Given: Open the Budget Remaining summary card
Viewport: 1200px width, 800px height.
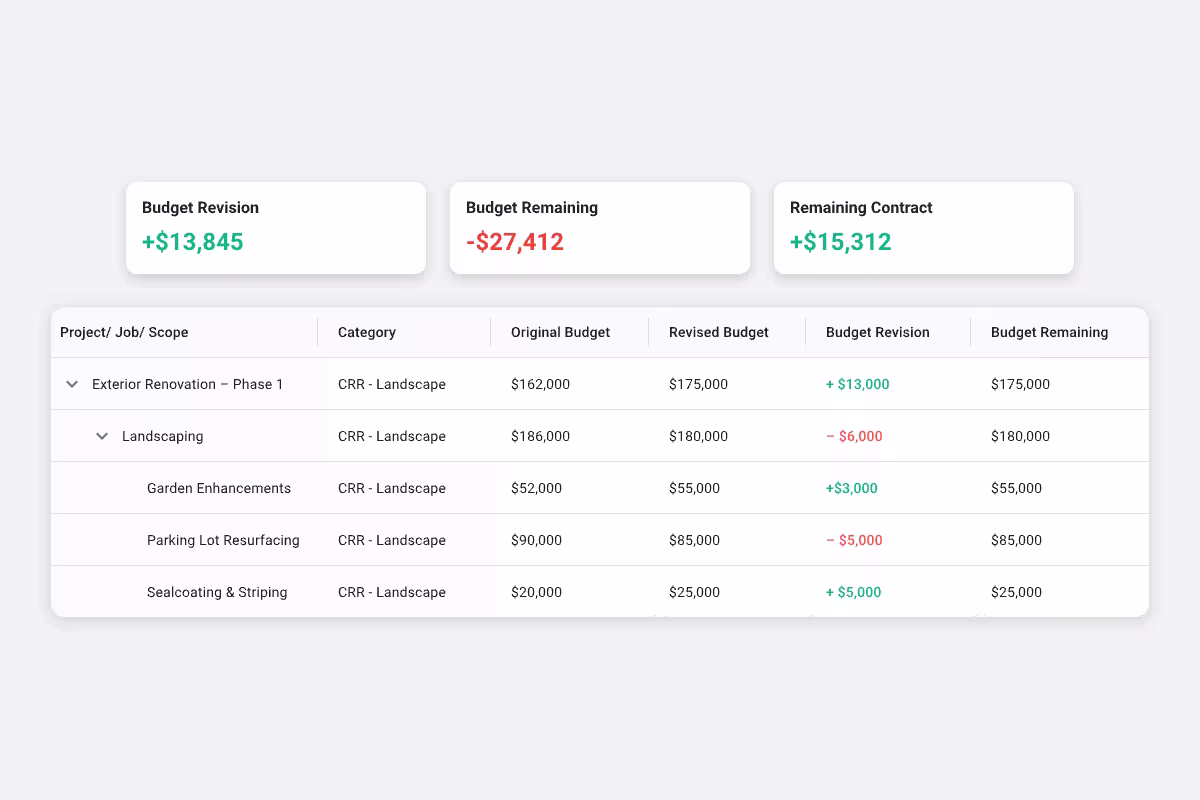Looking at the screenshot, I should (x=600, y=227).
